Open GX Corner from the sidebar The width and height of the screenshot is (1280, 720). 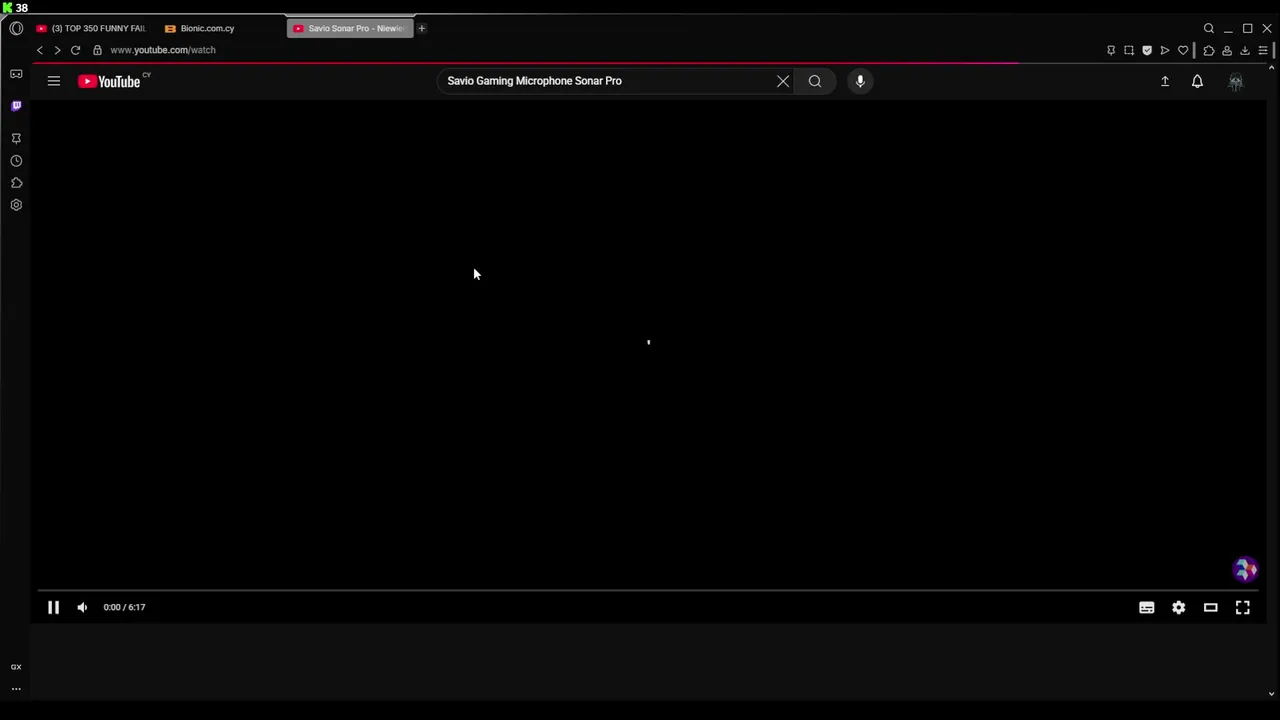pyautogui.click(x=16, y=74)
